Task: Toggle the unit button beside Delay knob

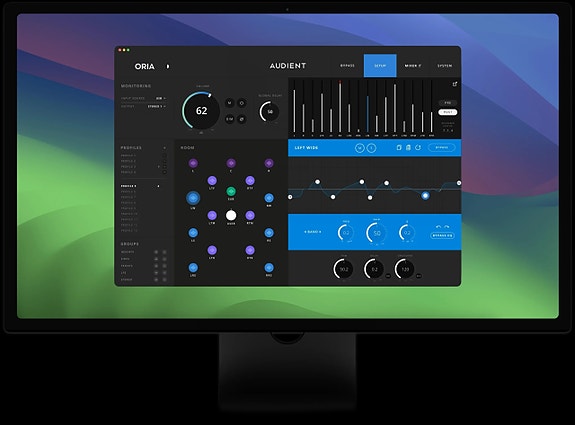Action: [x=388, y=276]
